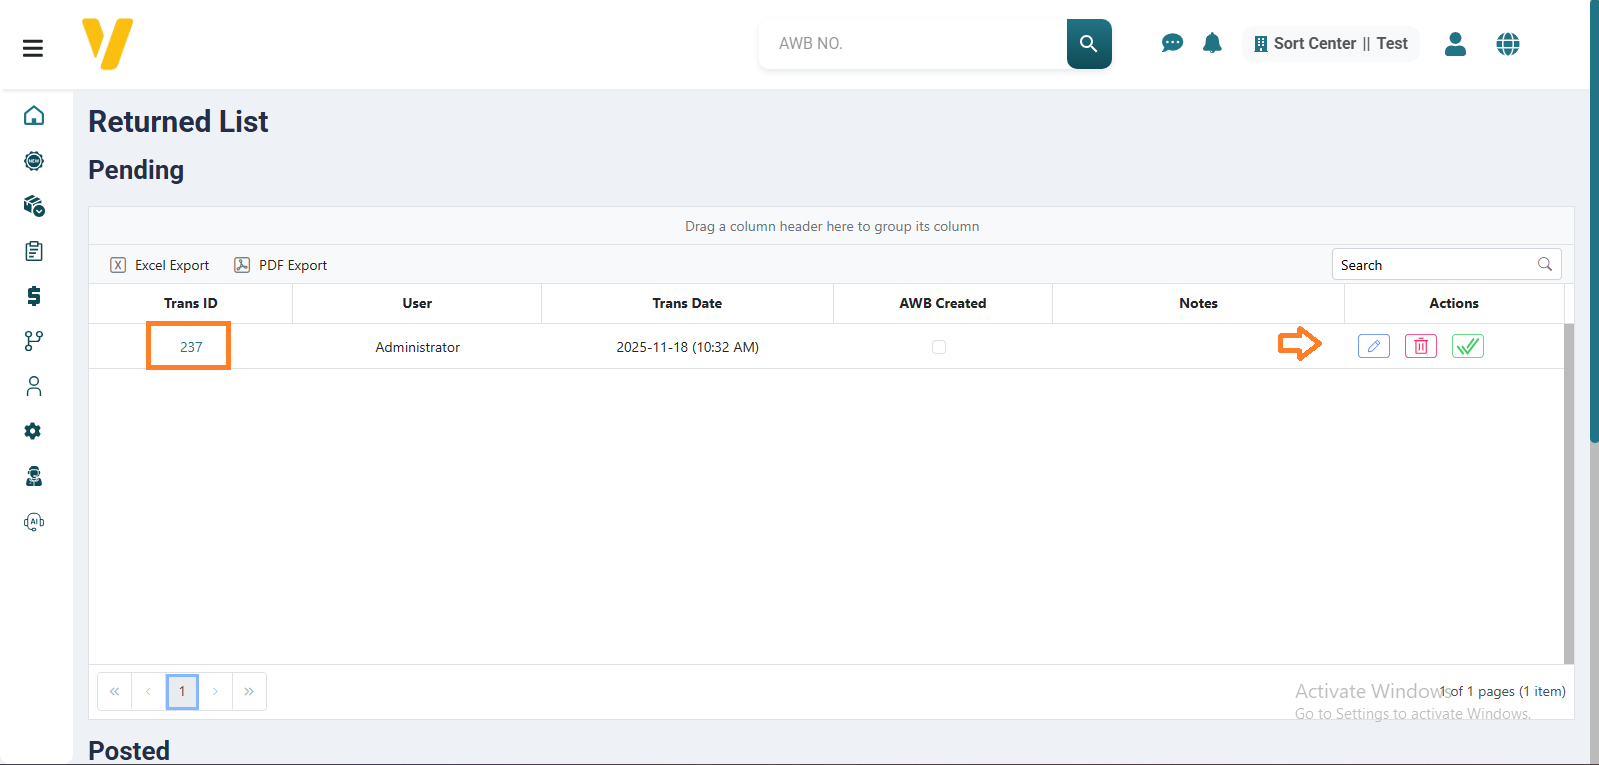This screenshot has width=1599, height=765.
Task: Delete transaction 237 with the trash icon
Action: click(1420, 346)
